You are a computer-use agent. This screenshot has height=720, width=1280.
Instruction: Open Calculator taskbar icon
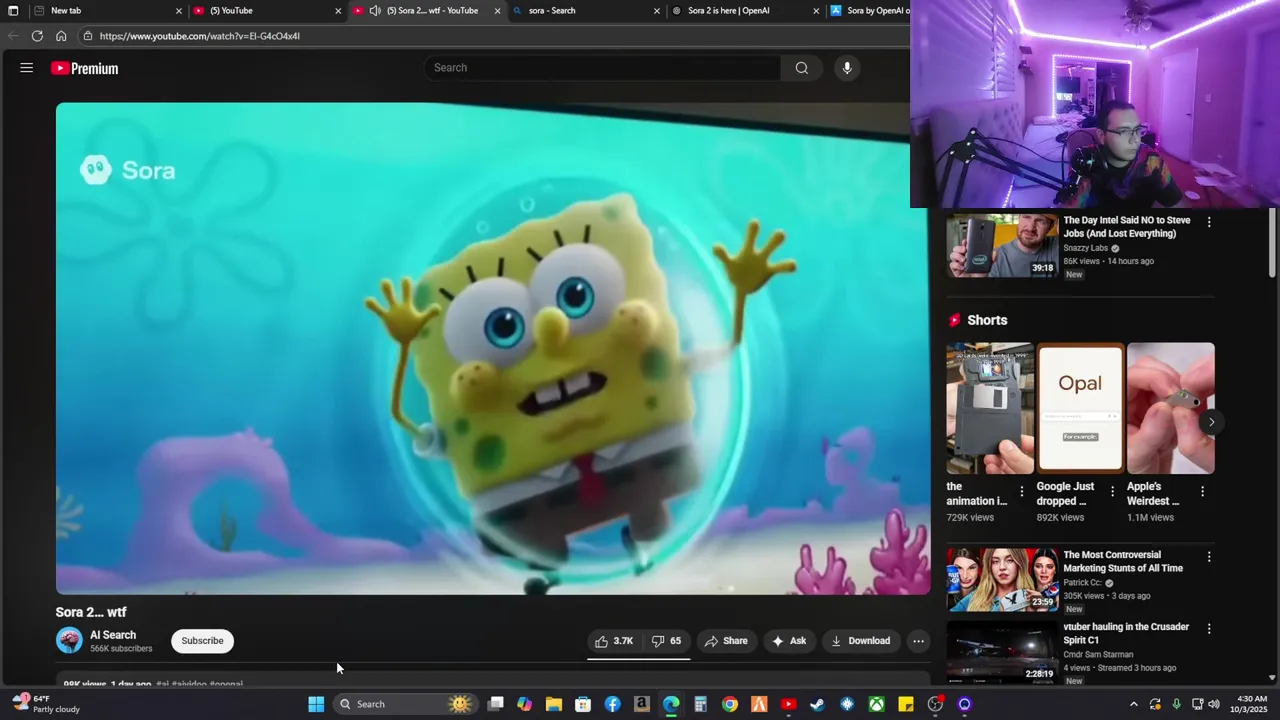click(x=700, y=704)
